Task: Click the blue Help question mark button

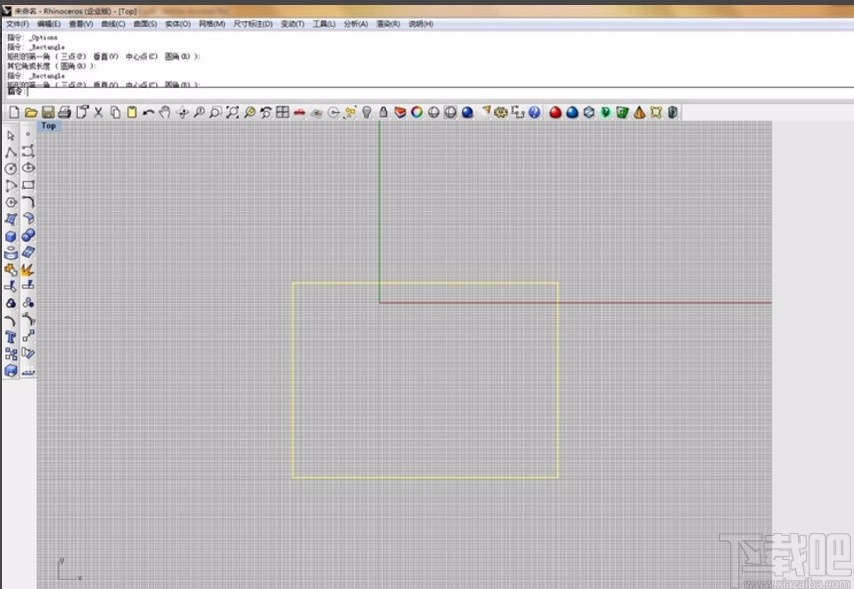Action: (x=534, y=112)
